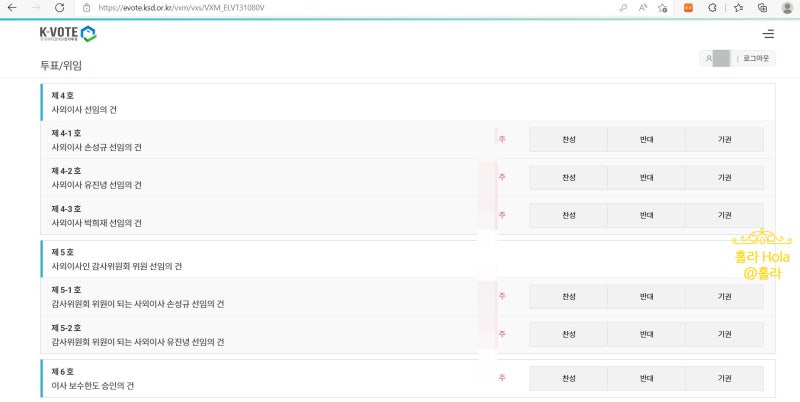
Task: Click the orange extension icon
Action: (688, 7)
